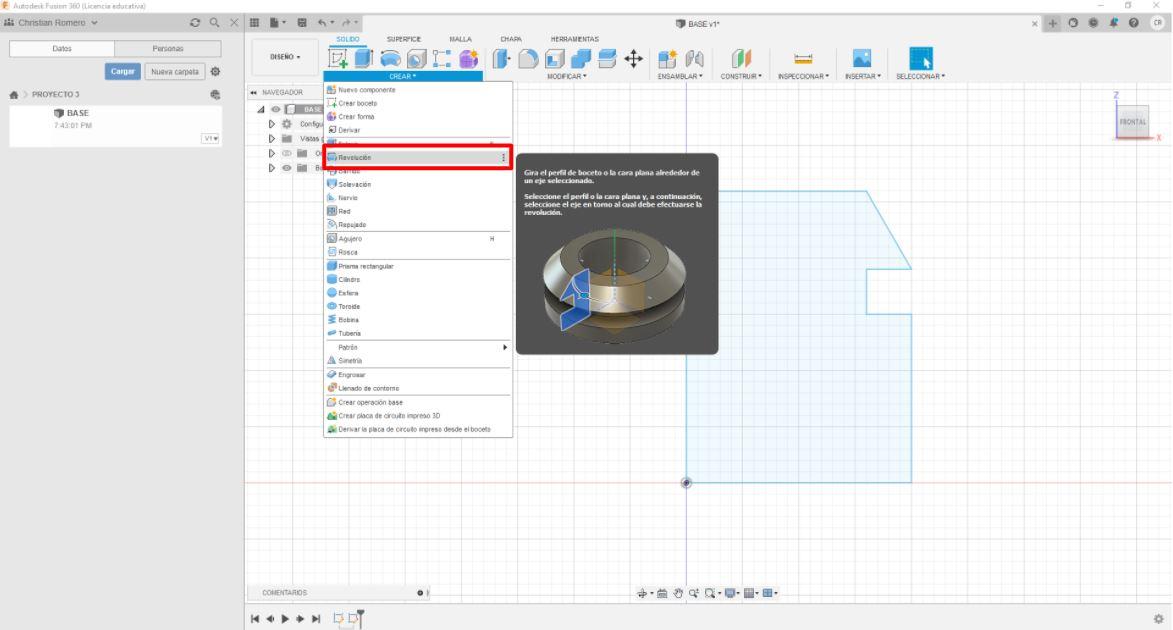1173x630 pixels.
Task: Switch to Personas tab in data panel
Action: tap(168, 49)
